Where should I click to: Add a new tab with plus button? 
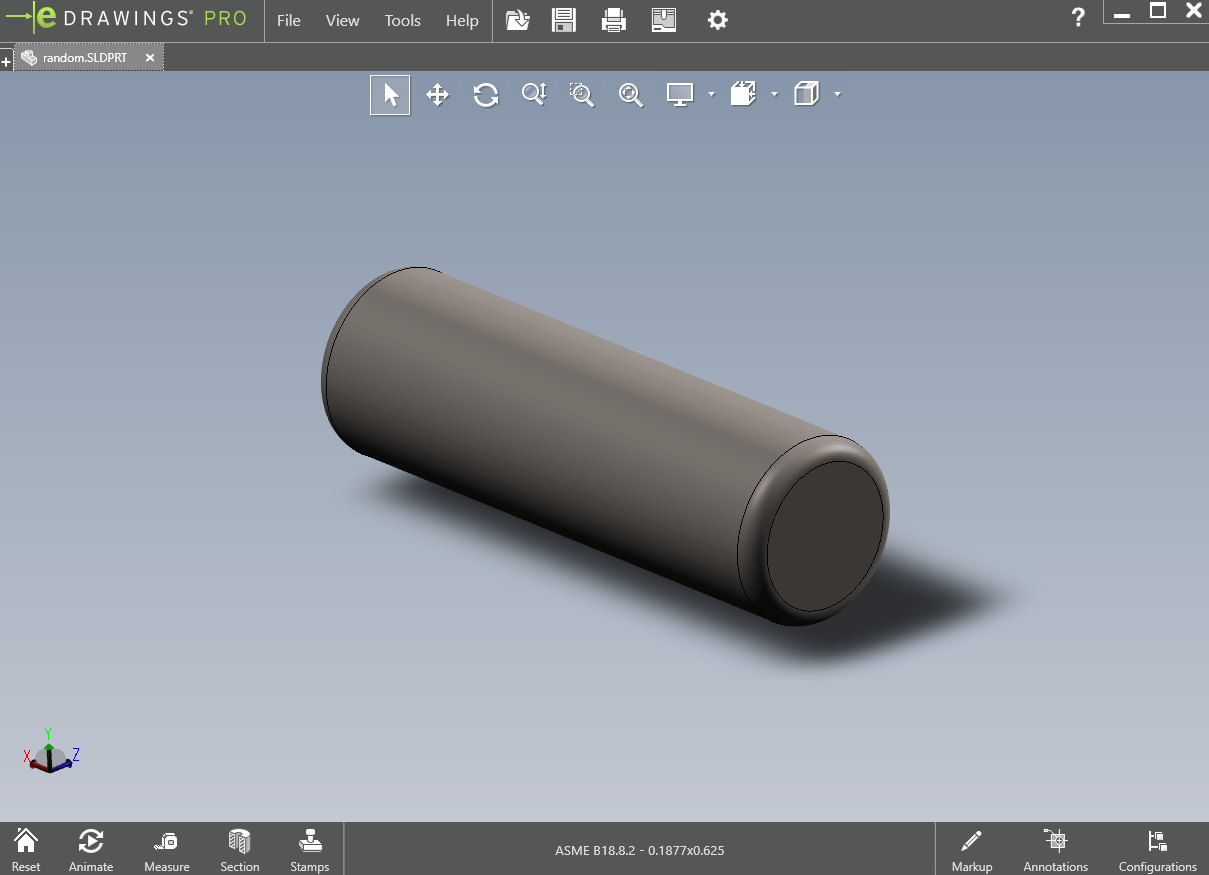[6, 62]
